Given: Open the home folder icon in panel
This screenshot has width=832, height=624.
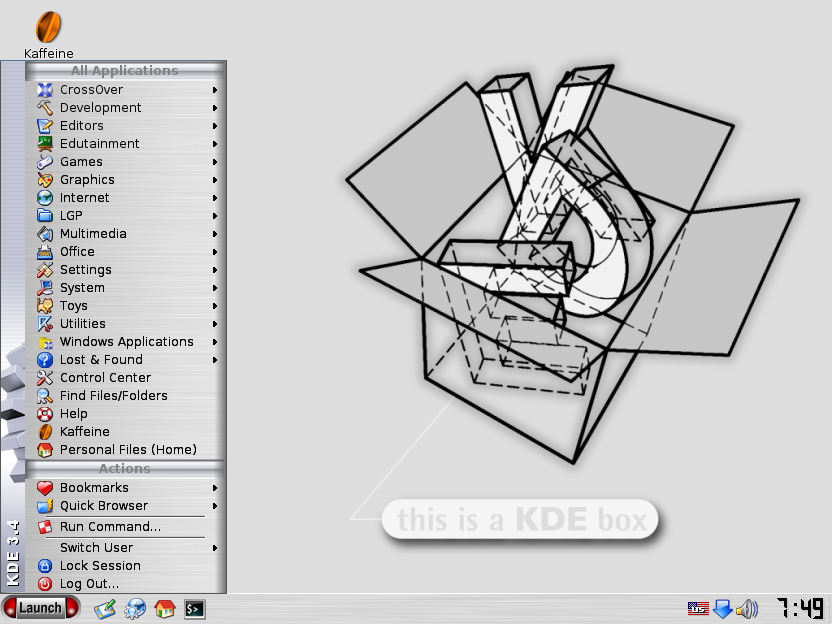Looking at the screenshot, I should (165, 609).
